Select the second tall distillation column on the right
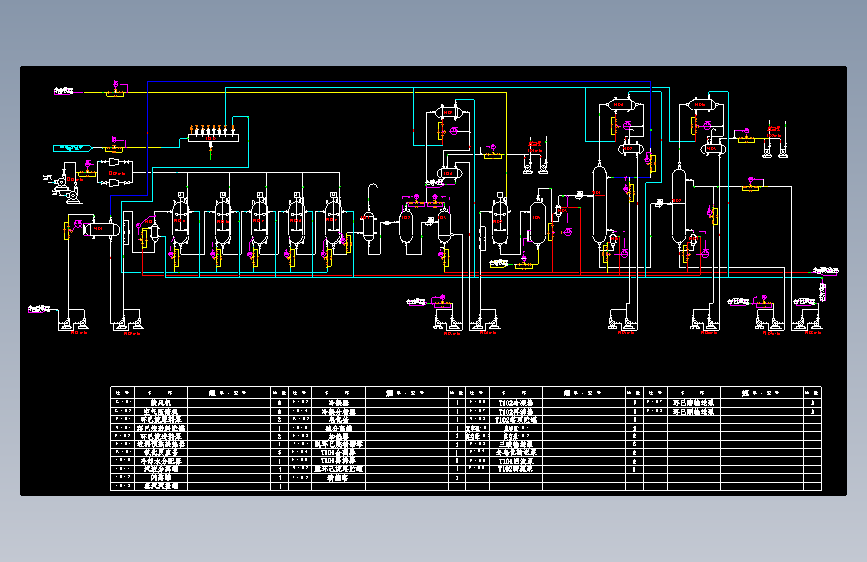Viewport: 867px width, 562px height. point(678,205)
